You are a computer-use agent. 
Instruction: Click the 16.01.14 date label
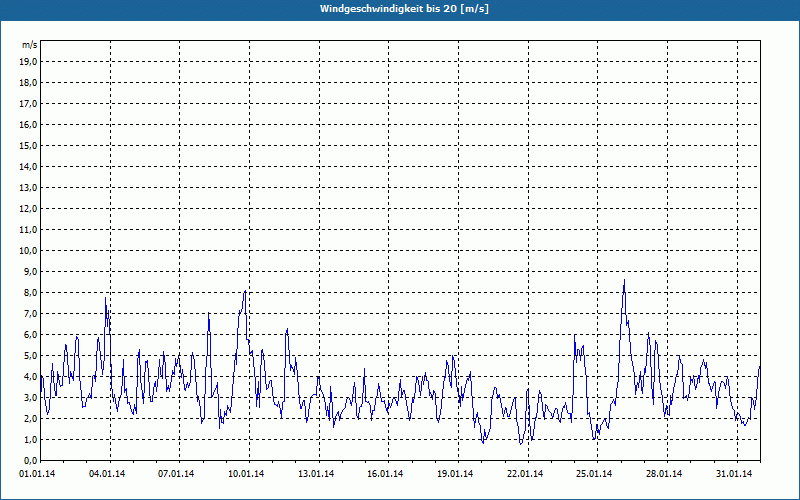(x=385, y=474)
